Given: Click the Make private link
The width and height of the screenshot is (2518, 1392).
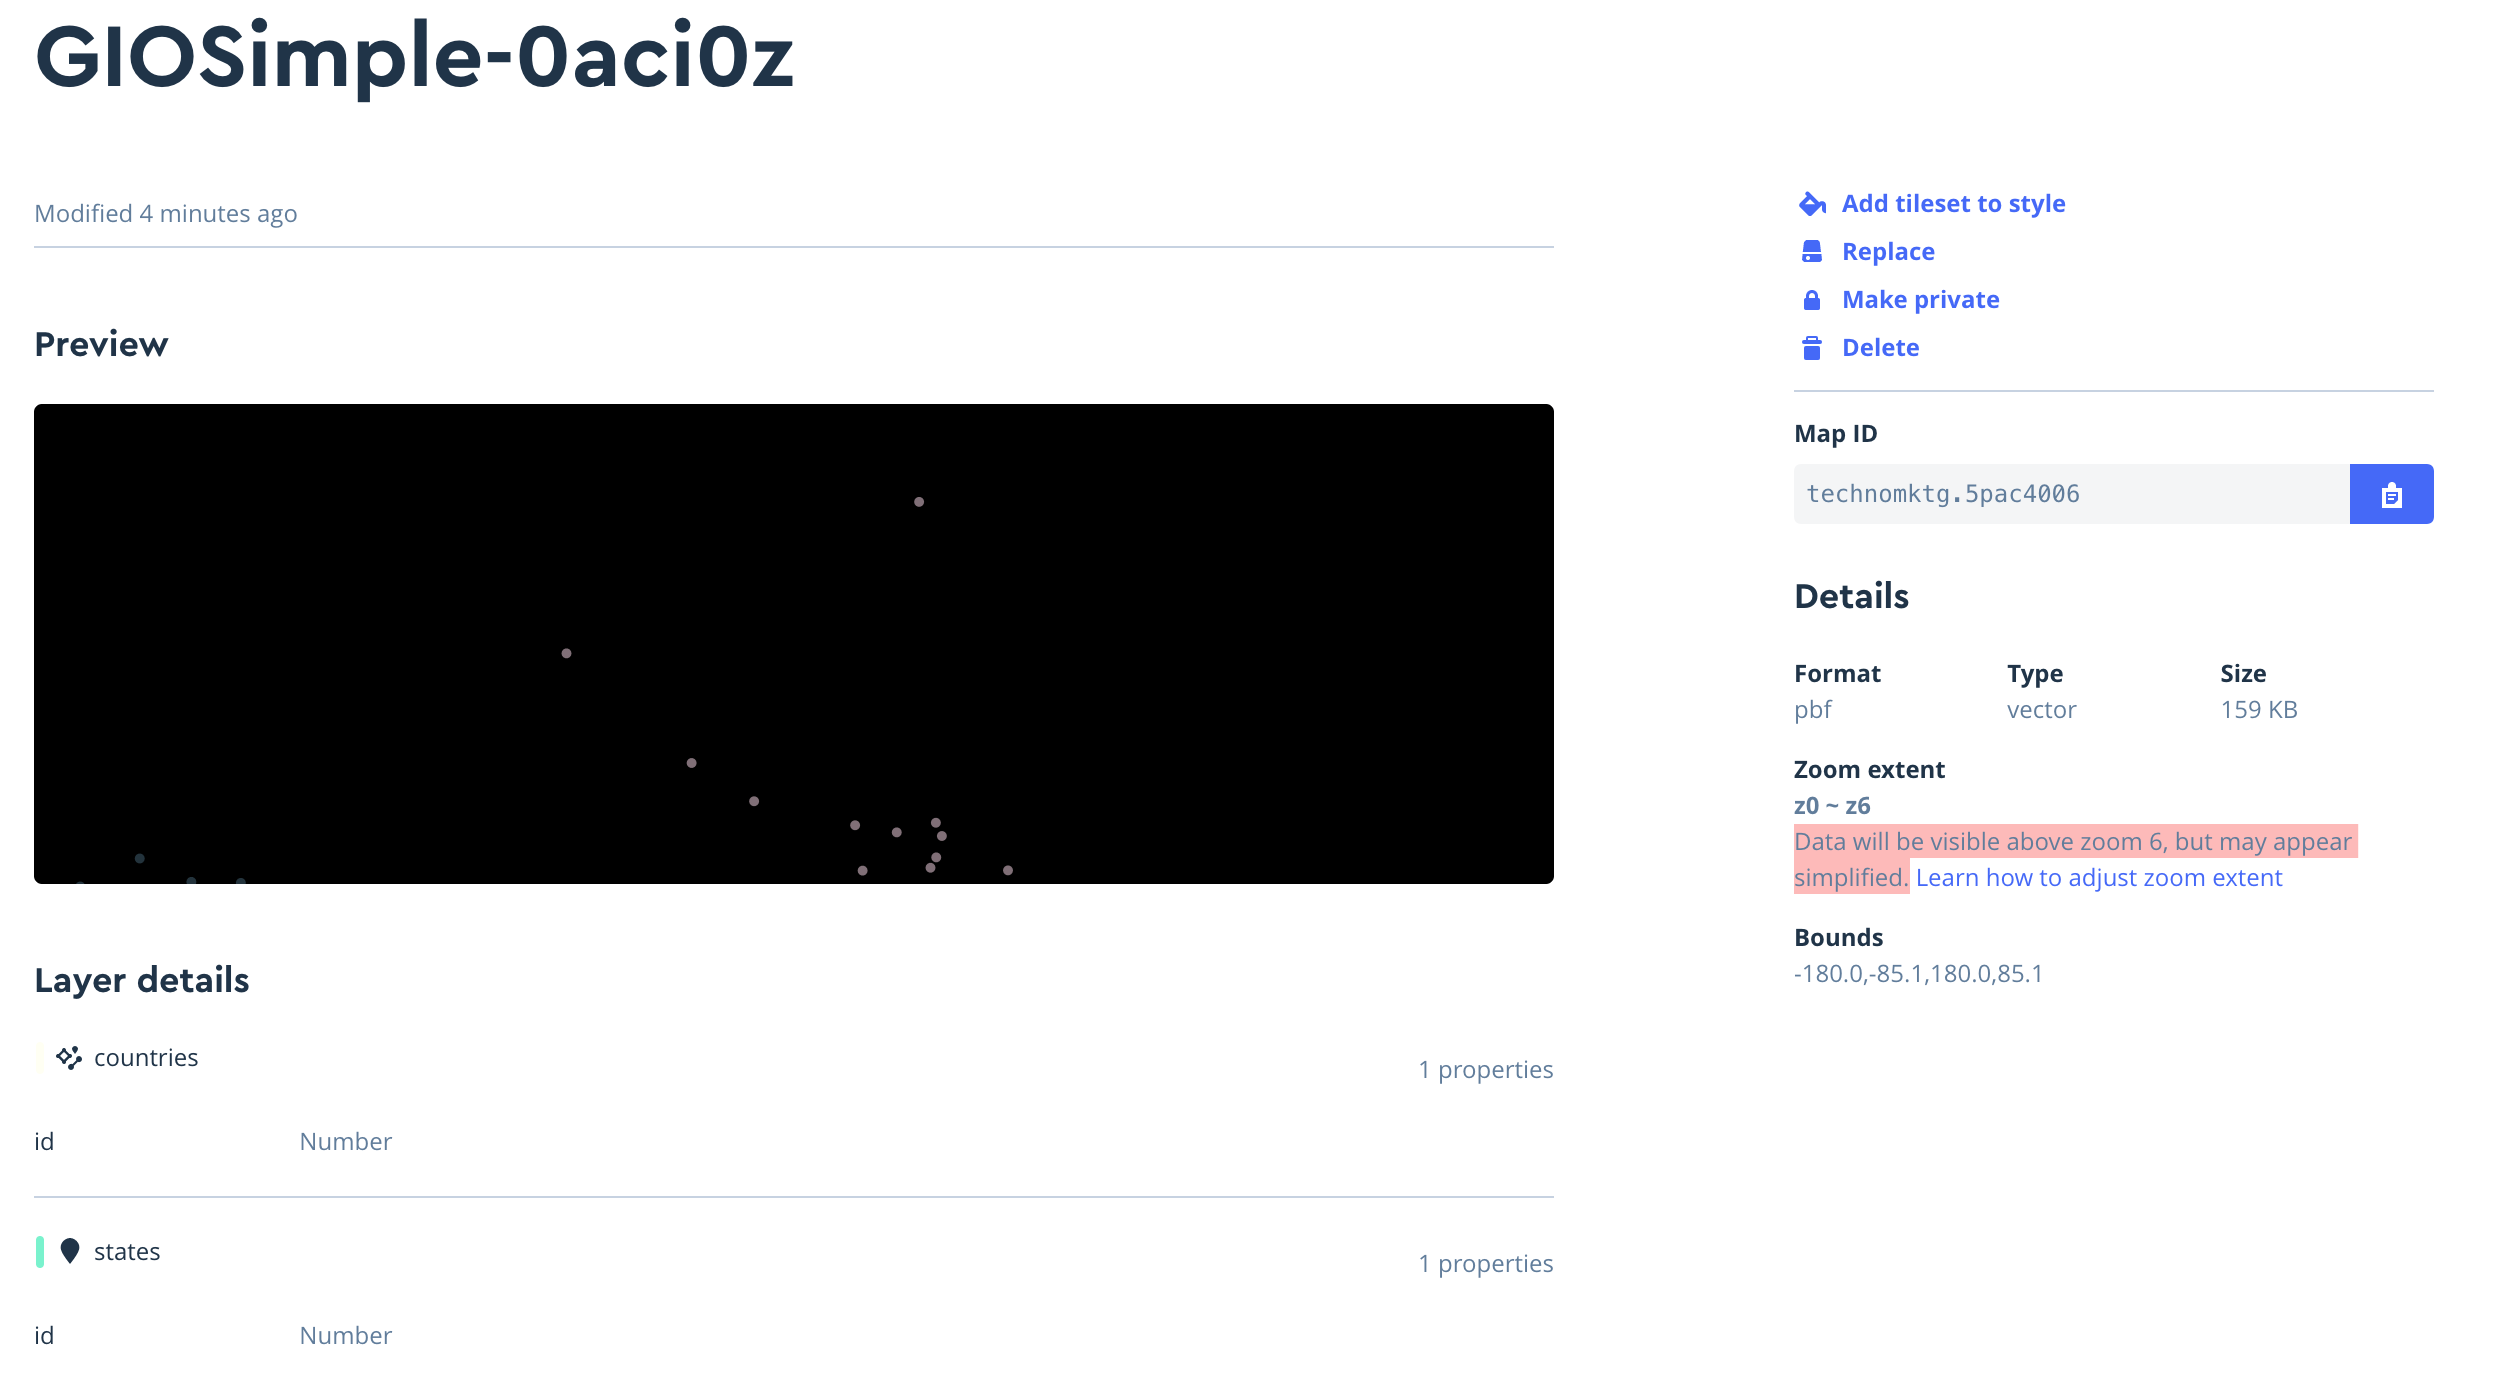Looking at the screenshot, I should click(x=1920, y=299).
